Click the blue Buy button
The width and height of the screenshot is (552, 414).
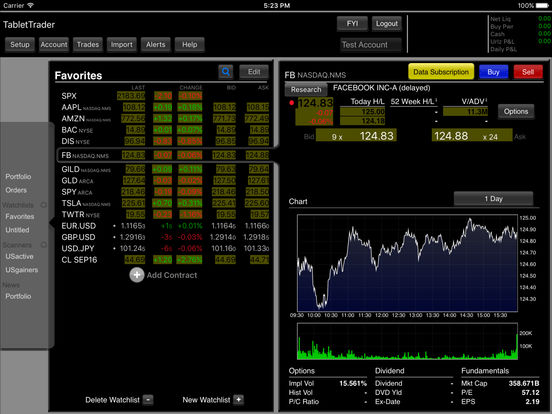(x=493, y=72)
